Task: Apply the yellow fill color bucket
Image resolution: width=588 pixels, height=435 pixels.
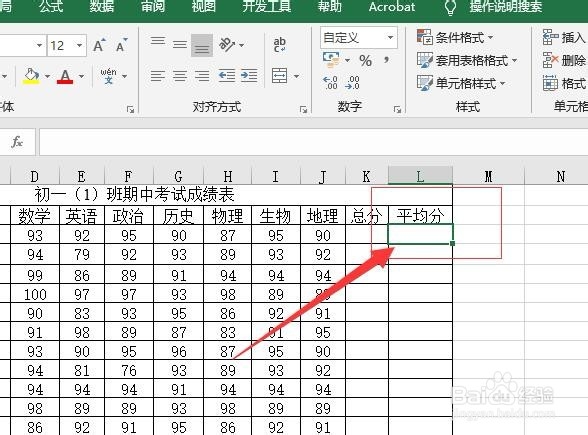Action: (32, 76)
